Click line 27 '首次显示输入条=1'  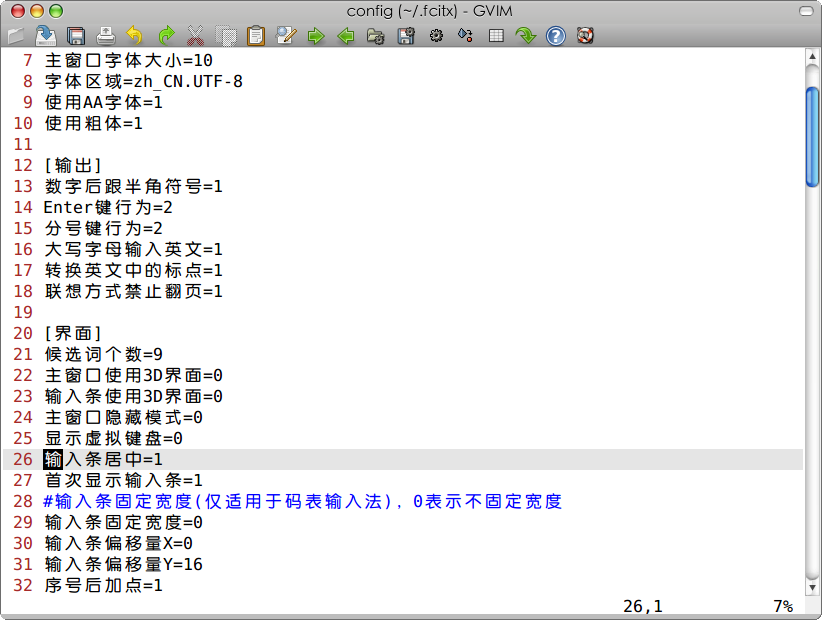point(123,480)
